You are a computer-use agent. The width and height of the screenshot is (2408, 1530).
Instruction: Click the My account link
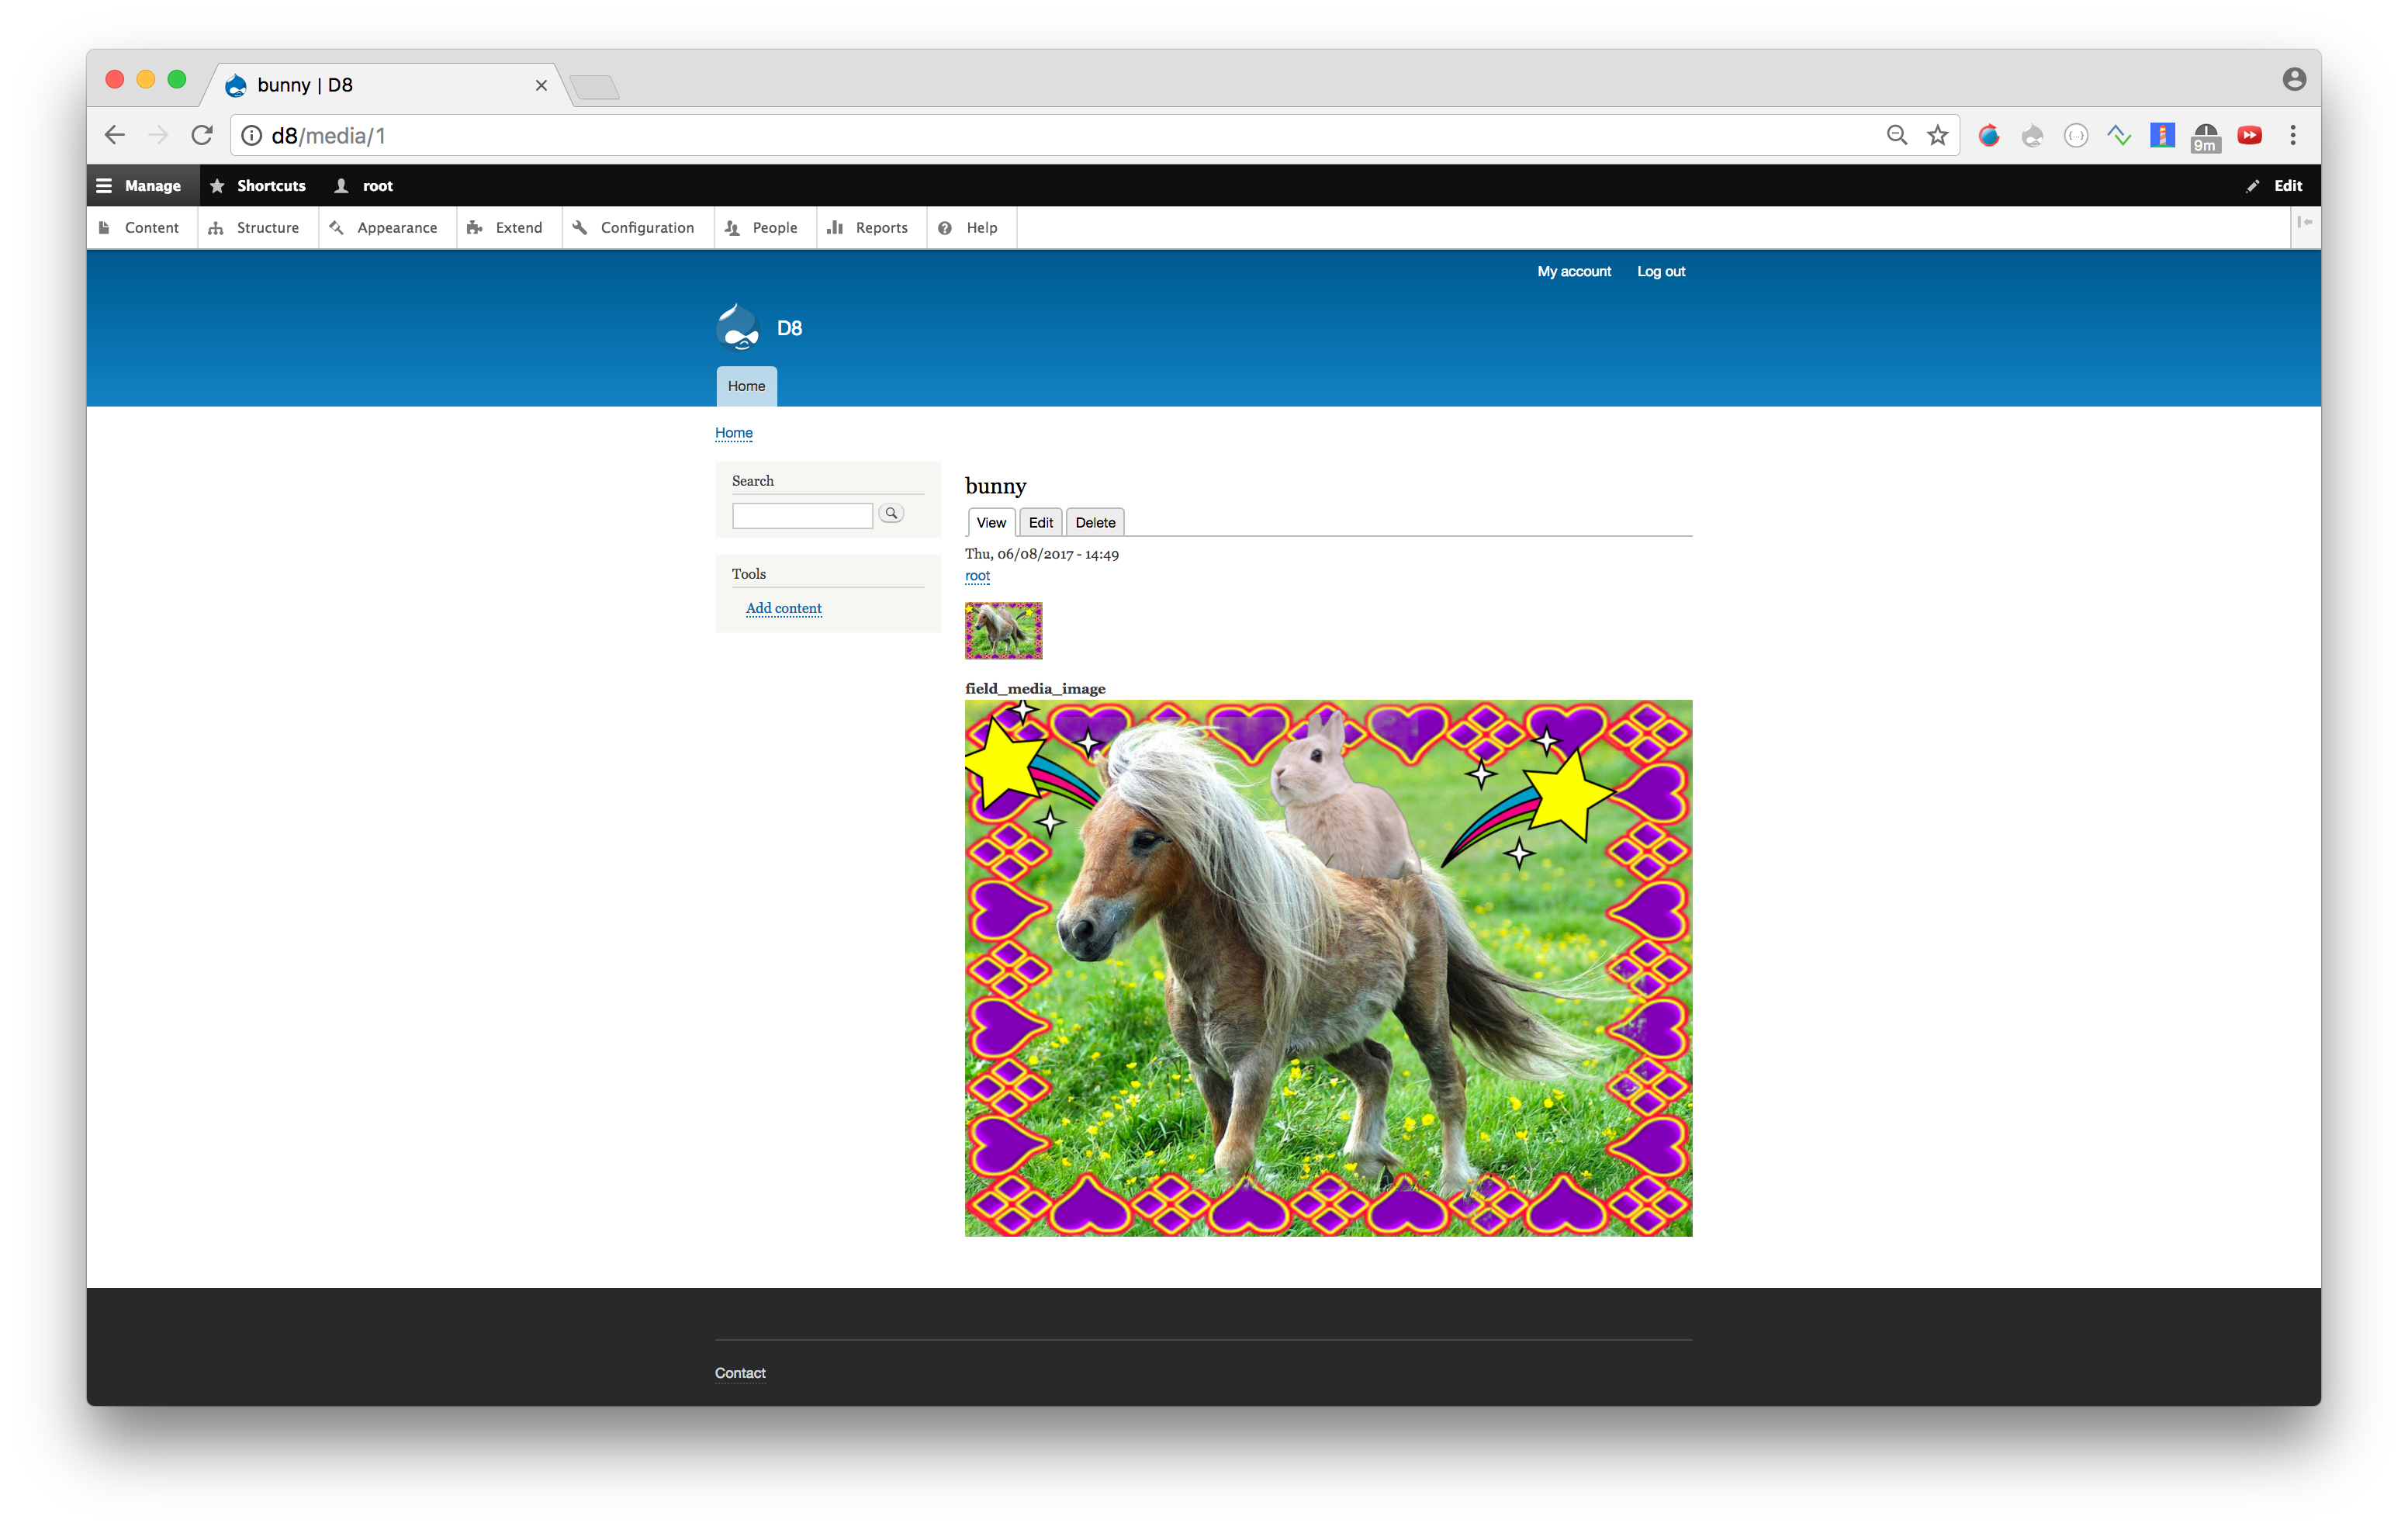(1574, 272)
